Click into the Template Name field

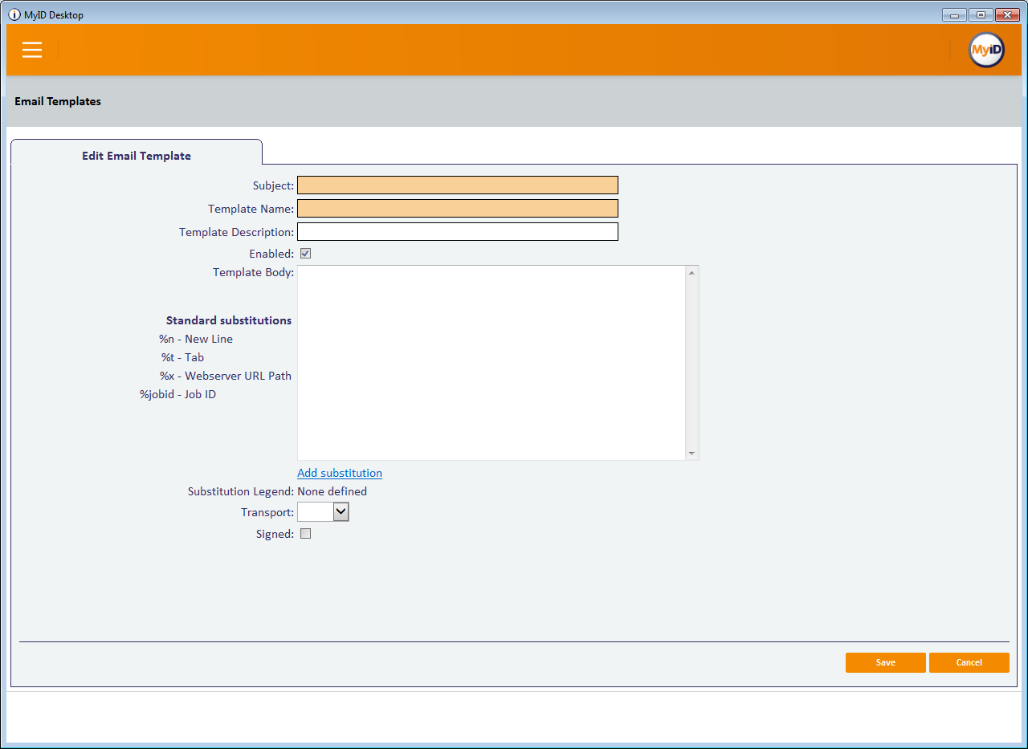[457, 208]
